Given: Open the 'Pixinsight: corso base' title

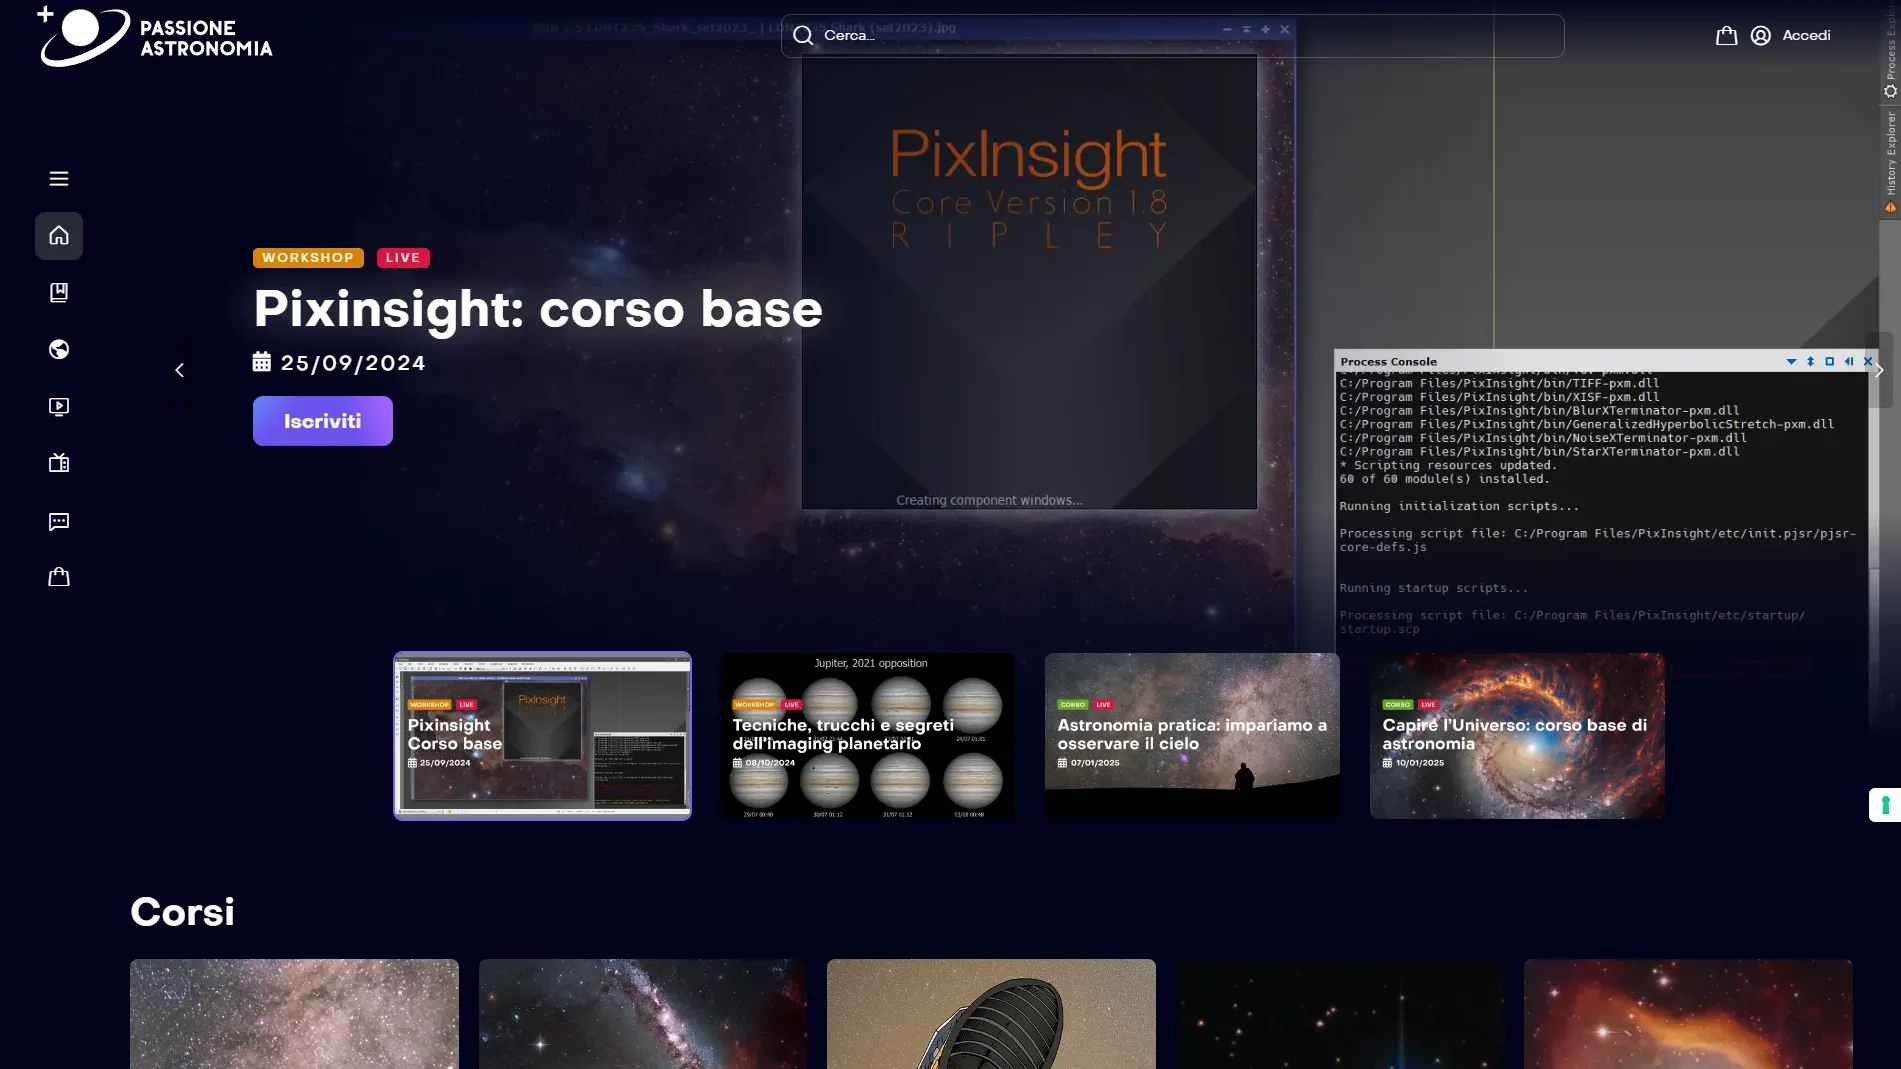Looking at the screenshot, I should pyautogui.click(x=538, y=309).
